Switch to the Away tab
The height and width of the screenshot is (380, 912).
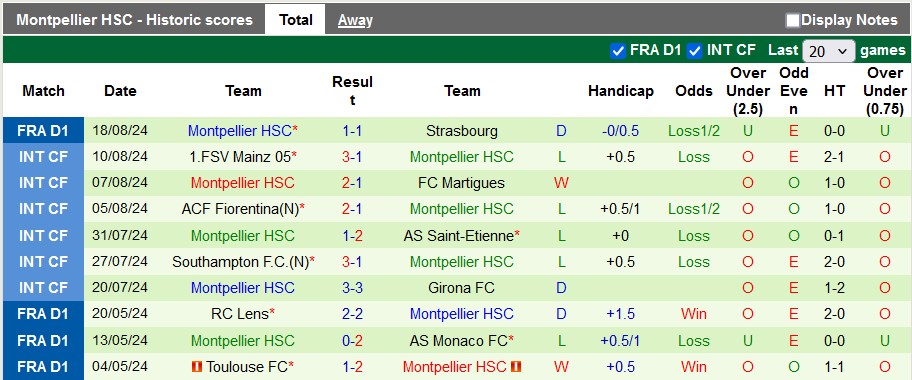pyautogui.click(x=355, y=20)
